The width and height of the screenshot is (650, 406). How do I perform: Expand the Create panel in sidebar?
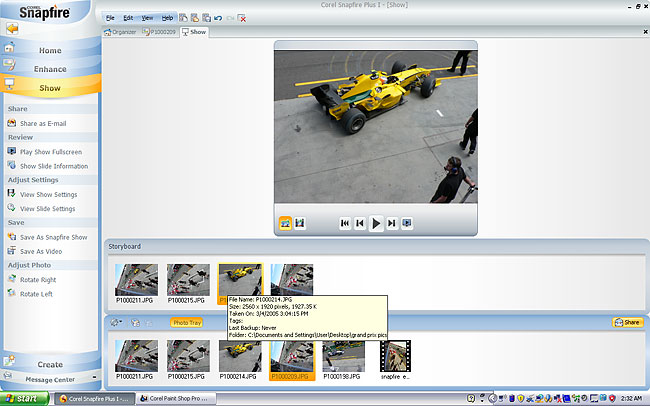click(x=50, y=364)
